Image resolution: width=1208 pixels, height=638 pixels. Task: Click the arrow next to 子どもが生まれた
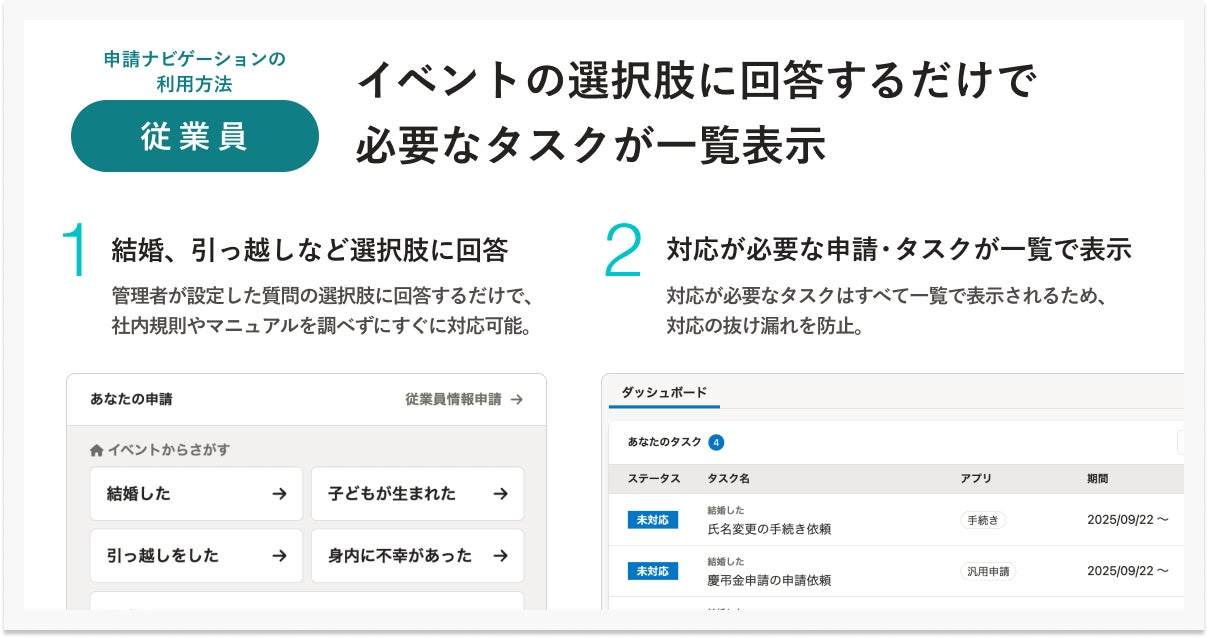click(x=501, y=494)
